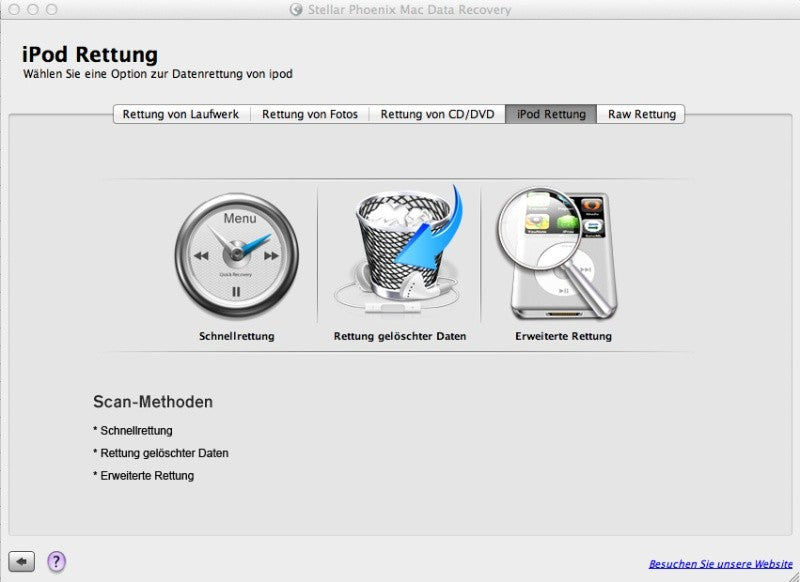Switch to the Raw Rettung tab
Viewport: 800px width, 582px height.
[x=641, y=114]
